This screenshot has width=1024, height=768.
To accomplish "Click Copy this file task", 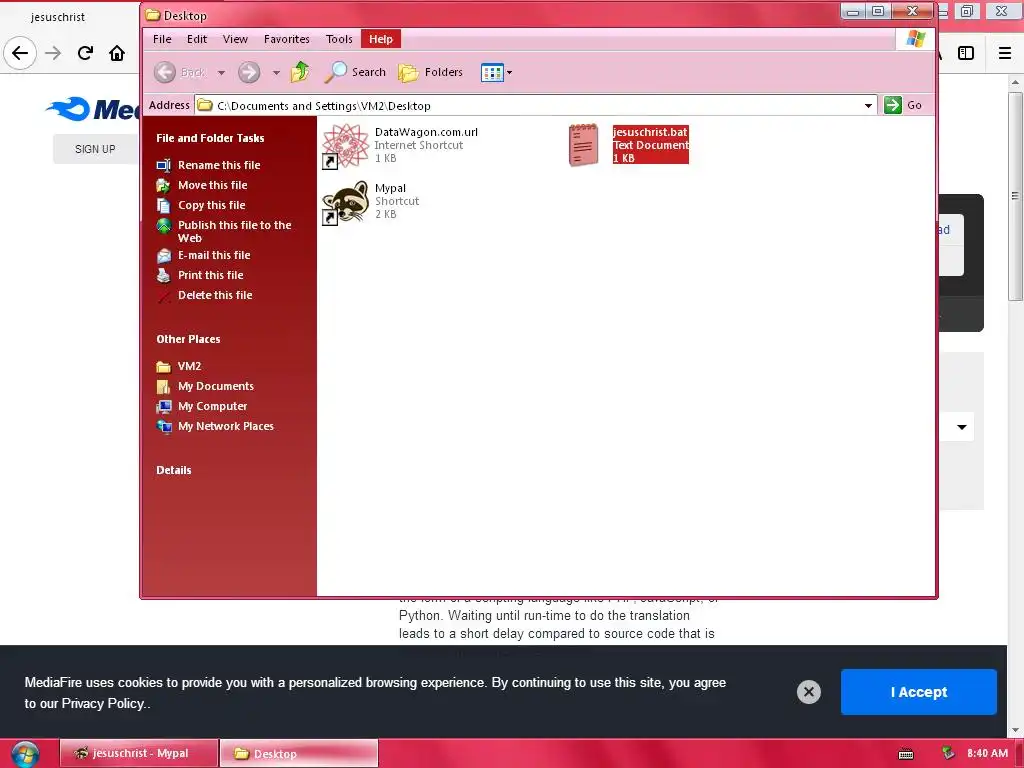I will point(212,205).
